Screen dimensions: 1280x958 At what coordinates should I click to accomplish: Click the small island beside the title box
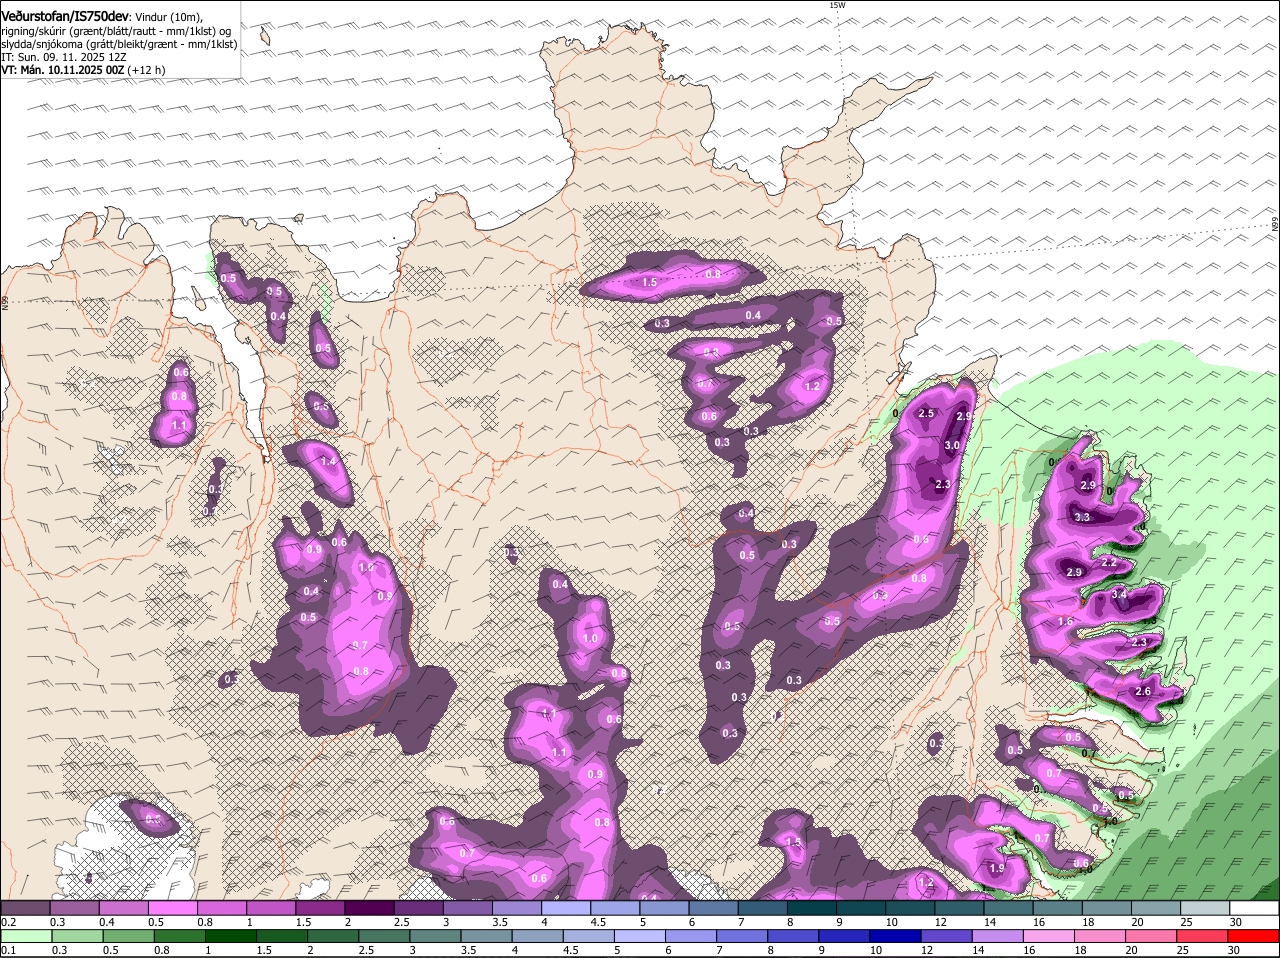coord(264,36)
